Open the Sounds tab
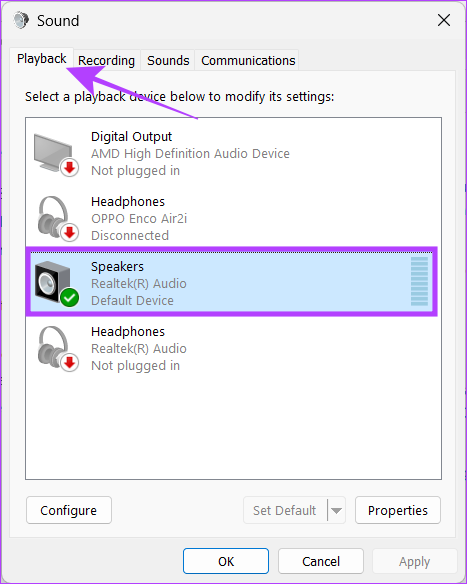Screen dimensions: 467x585 coord(168,60)
